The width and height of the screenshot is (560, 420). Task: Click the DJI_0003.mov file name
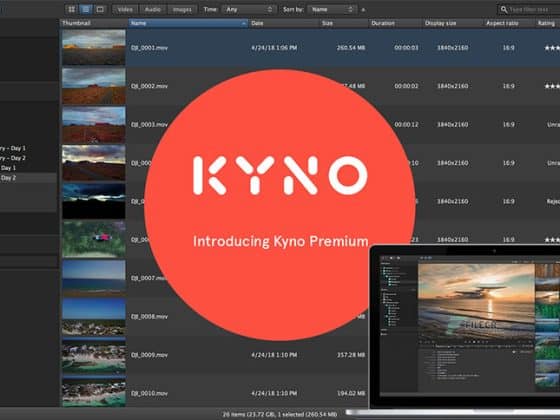pyautogui.click(x=149, y=125)
